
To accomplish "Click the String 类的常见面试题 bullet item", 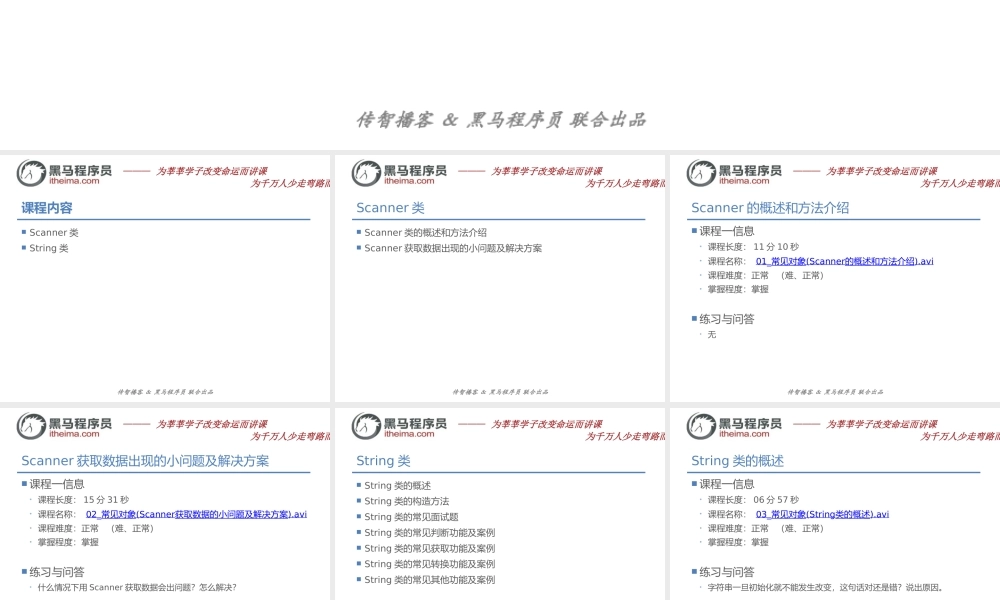I will [412, 517].
